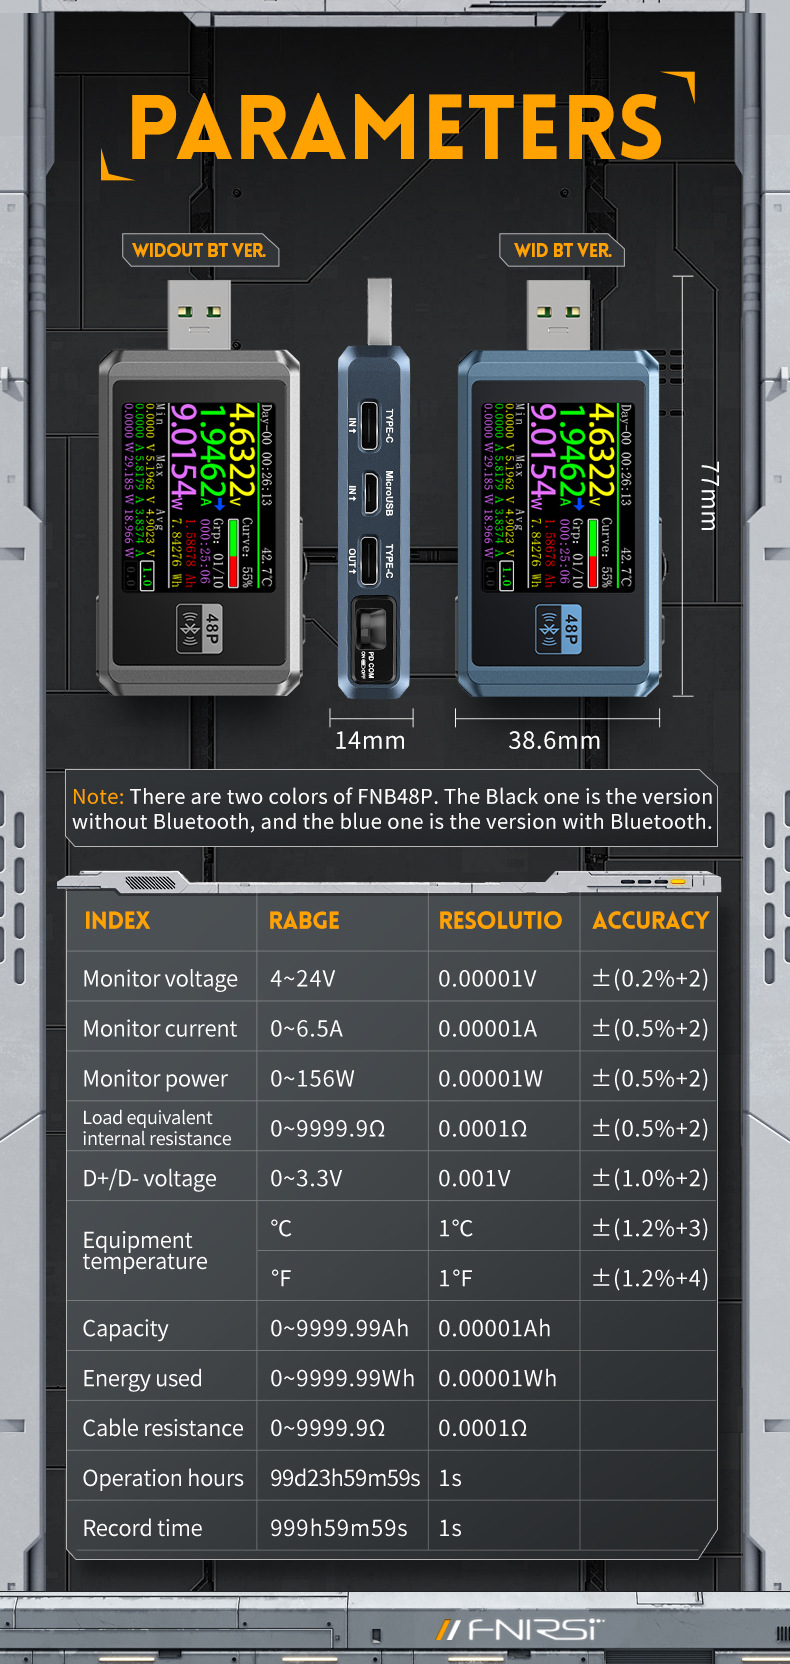Click the 48P badge on the blue tester
The height and width of the screenshot is (1664, 790).
(559, 629)
